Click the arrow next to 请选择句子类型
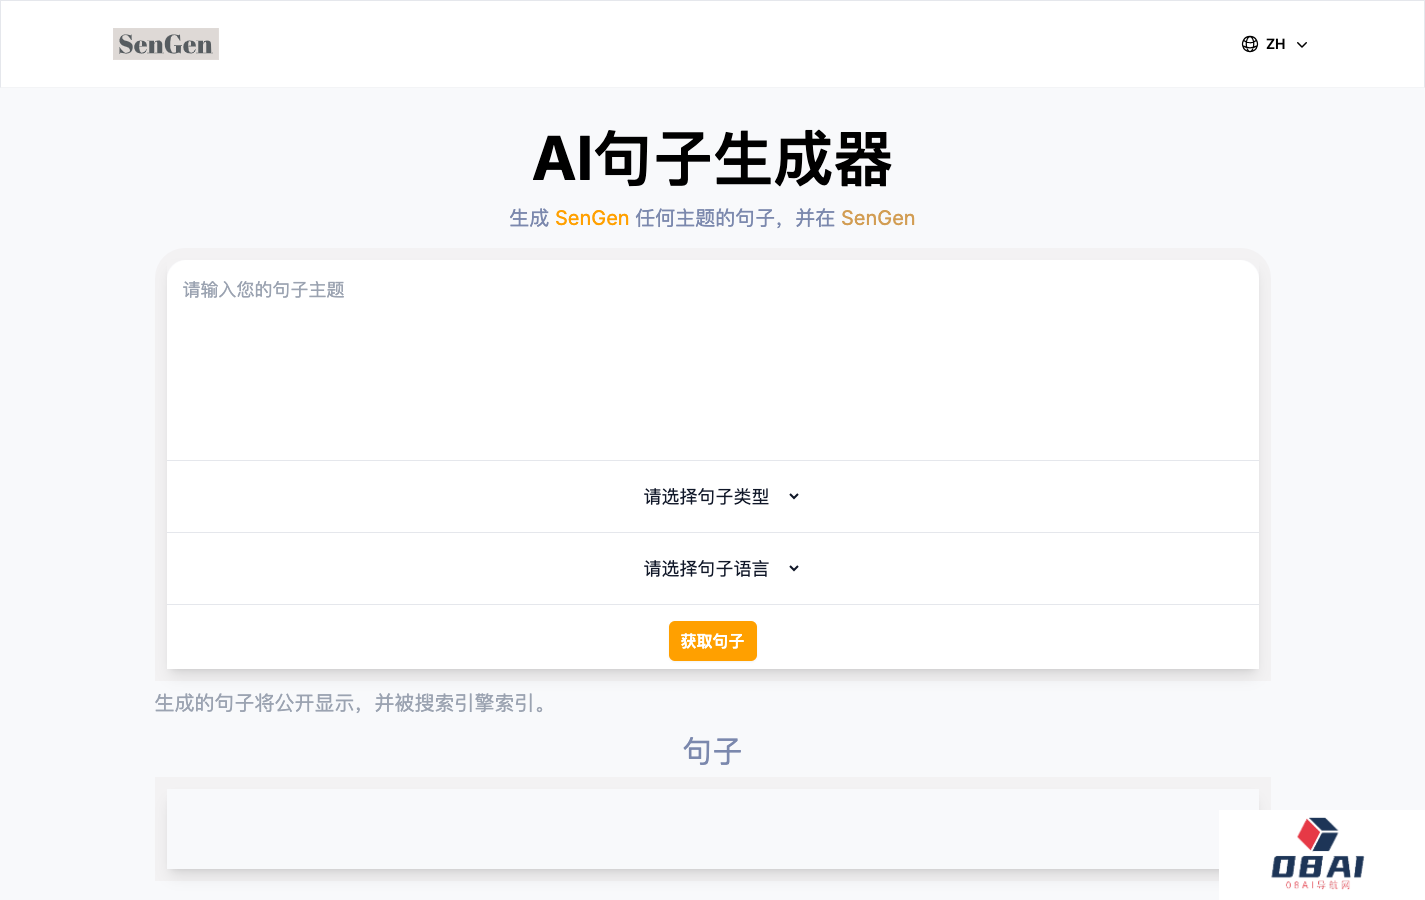 pyautogui.click(x=794, y=497)
